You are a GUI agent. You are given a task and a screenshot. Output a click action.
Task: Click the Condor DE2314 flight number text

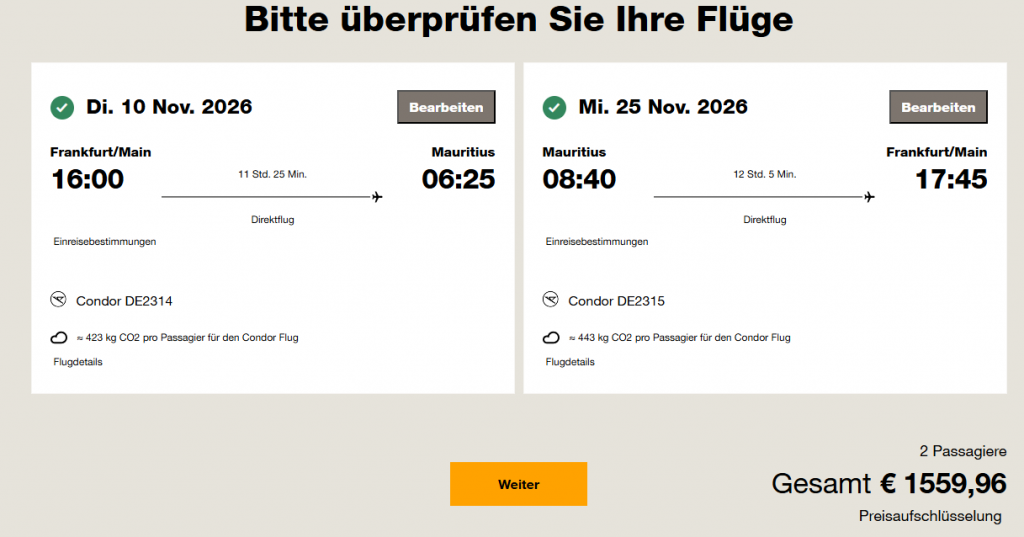117,301
